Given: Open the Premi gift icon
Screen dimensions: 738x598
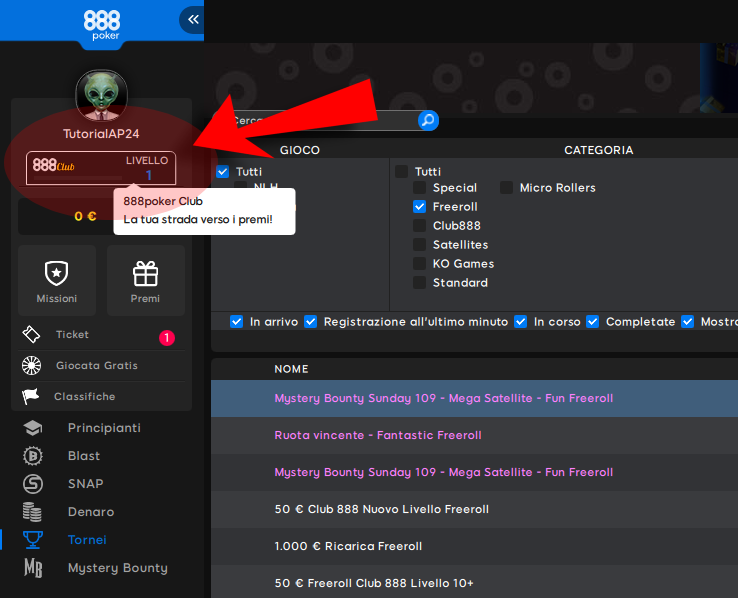Looking at the screenshot, I should (x=145, y=273).
